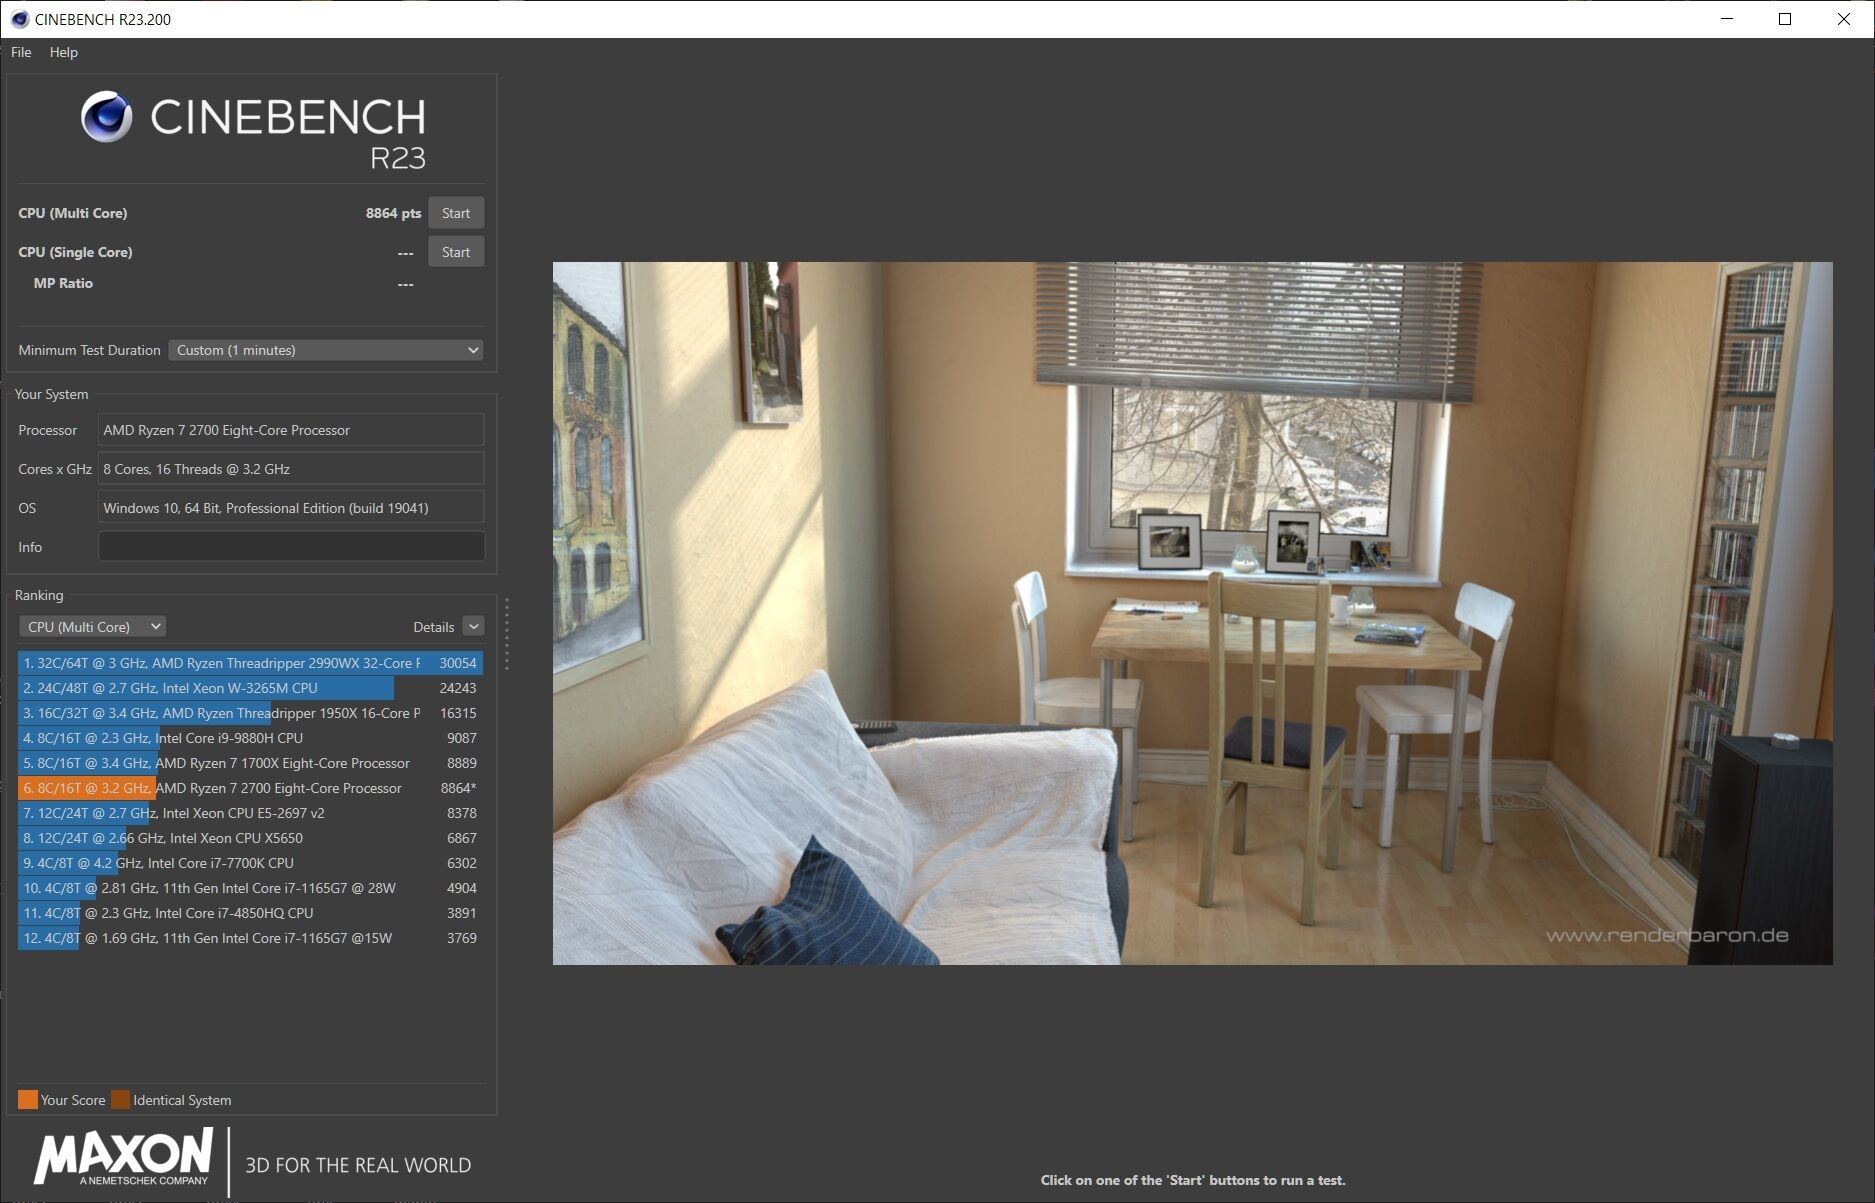1875x1203 pixels.
Task: Select the Intel Xeon W-3265M ranking entry
Action: tap(250, 688)
